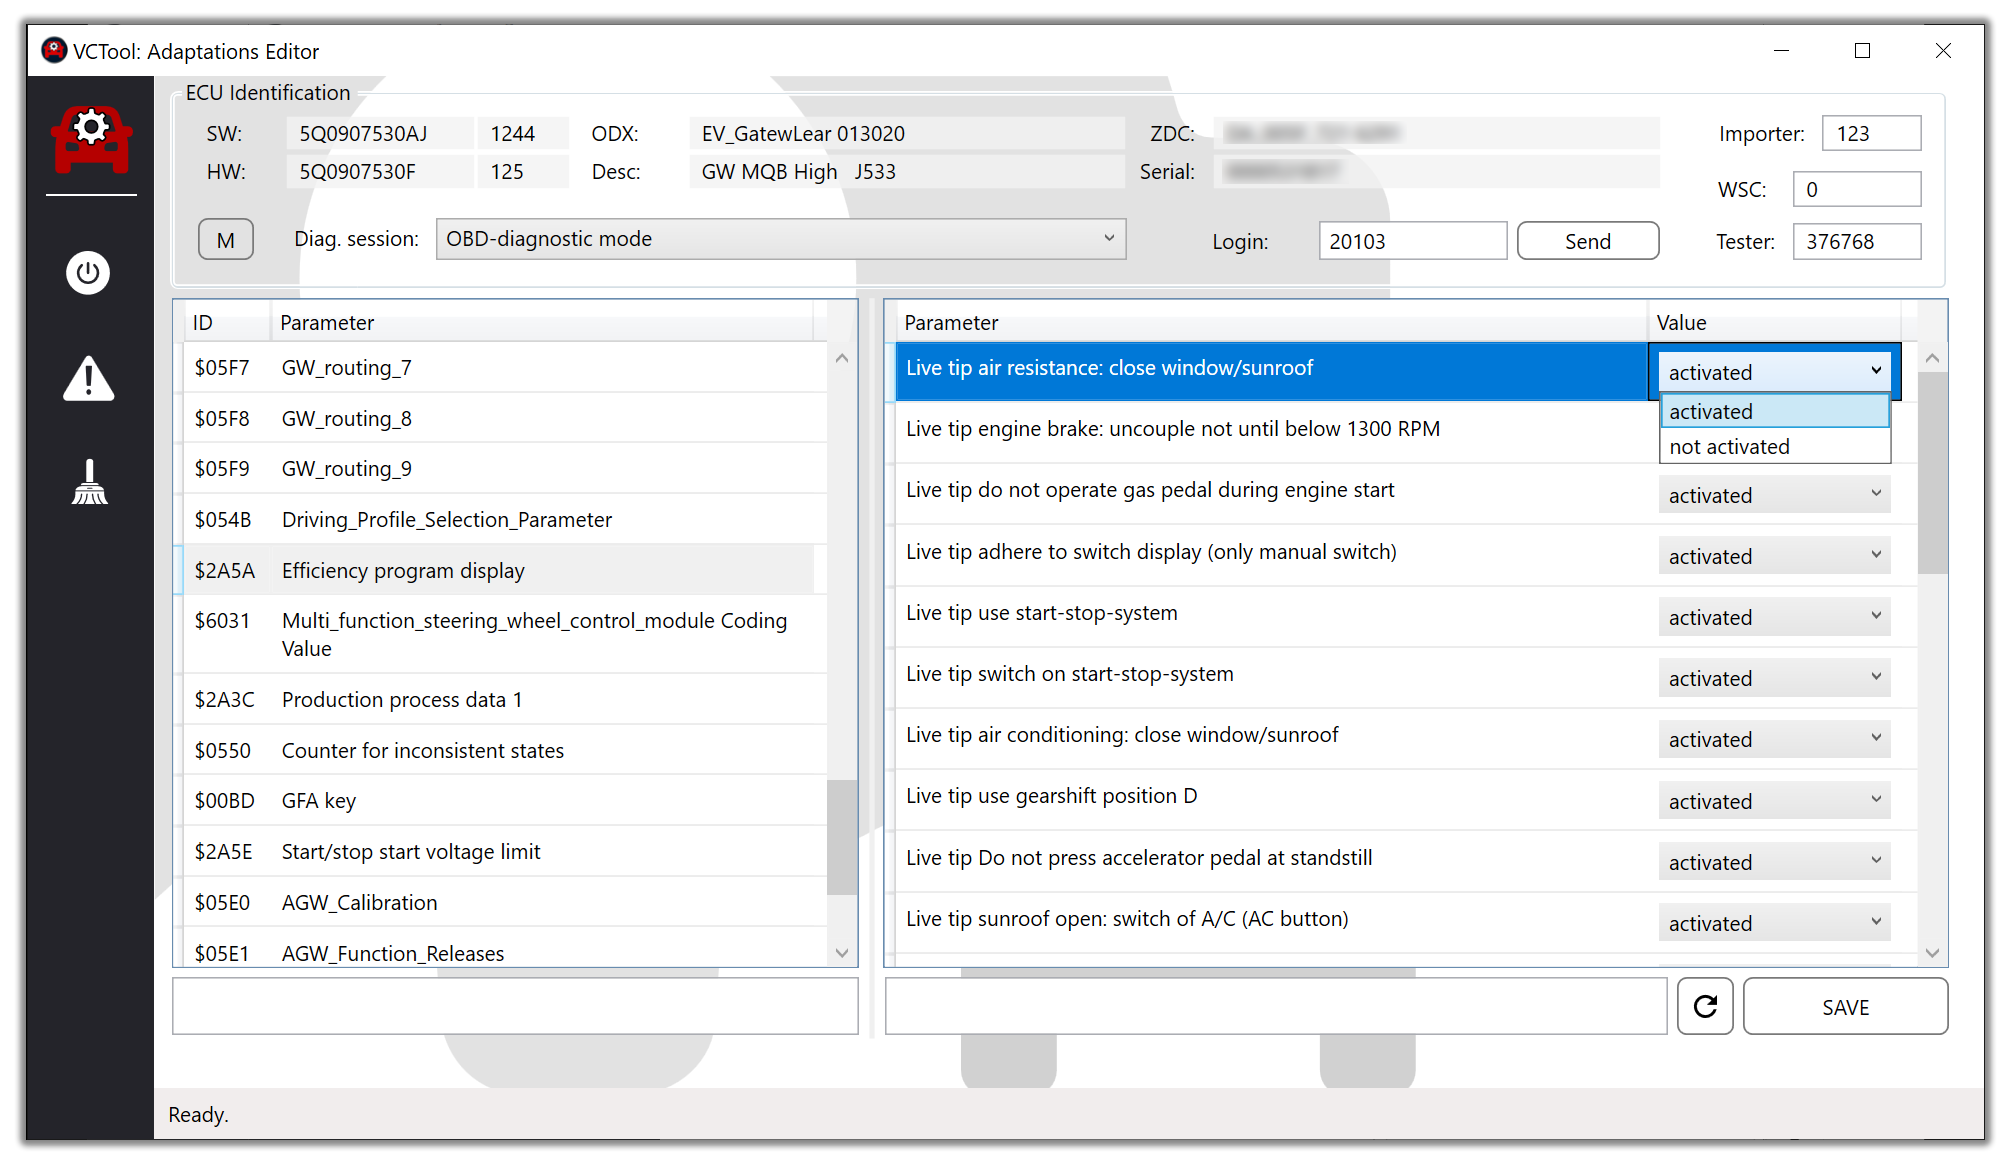Choose 'activated' option in open dropdown
2009x1166 pixels.
1773,411
